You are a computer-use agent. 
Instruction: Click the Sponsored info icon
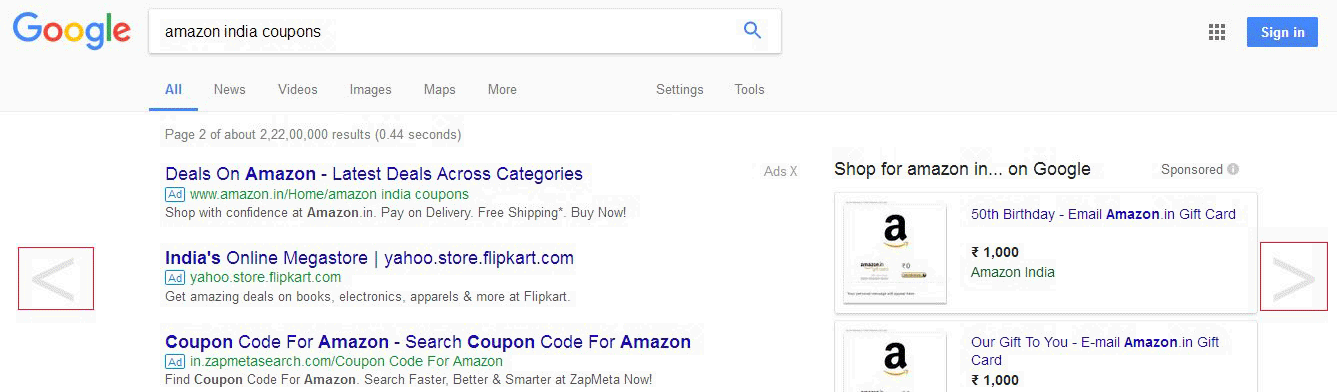point(1233,170)
